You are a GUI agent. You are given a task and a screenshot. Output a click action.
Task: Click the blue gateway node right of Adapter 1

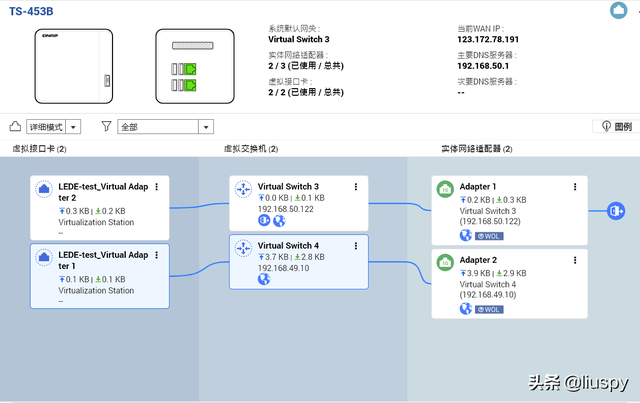(616, 211)
